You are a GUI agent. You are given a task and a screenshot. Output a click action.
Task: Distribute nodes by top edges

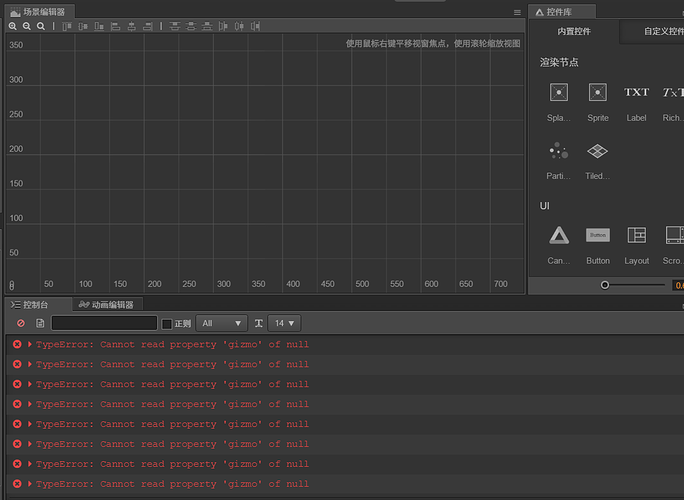(174, 26)
